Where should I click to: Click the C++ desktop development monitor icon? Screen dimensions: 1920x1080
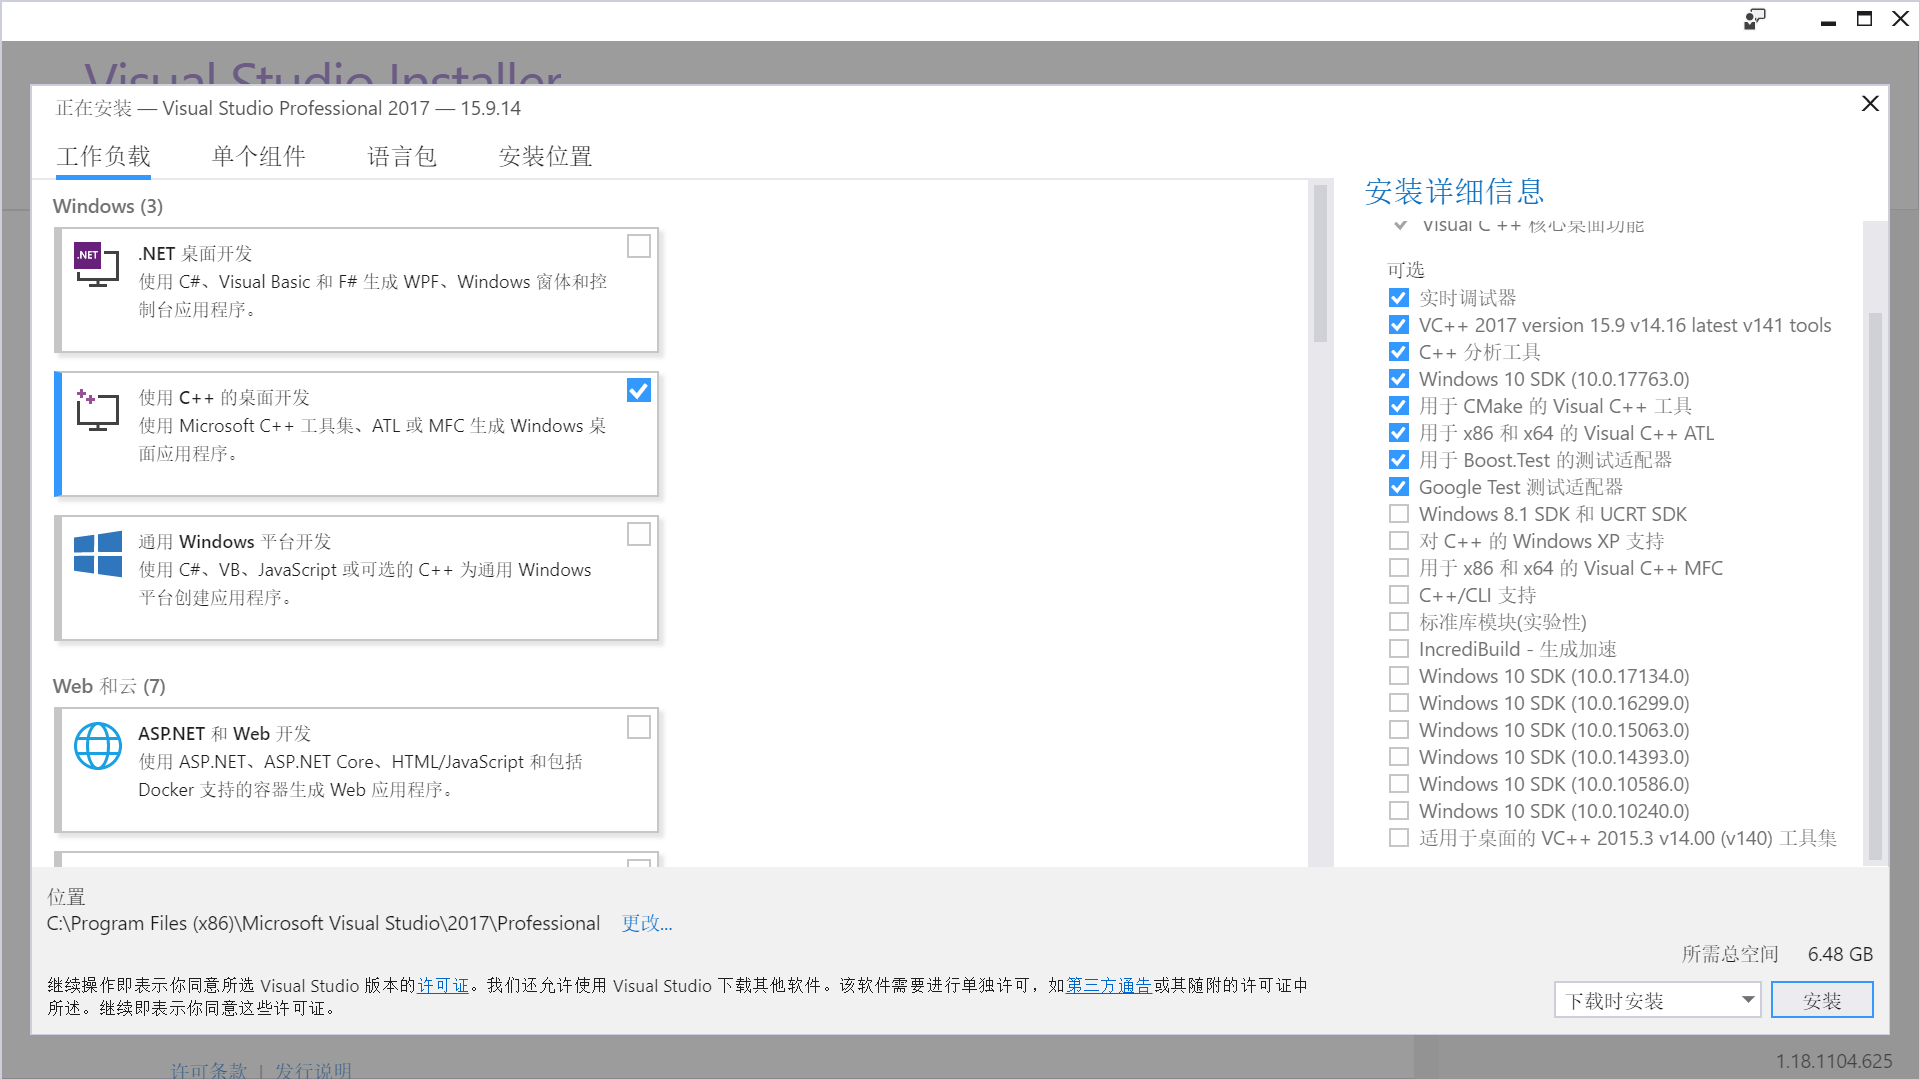pos(97,410)
